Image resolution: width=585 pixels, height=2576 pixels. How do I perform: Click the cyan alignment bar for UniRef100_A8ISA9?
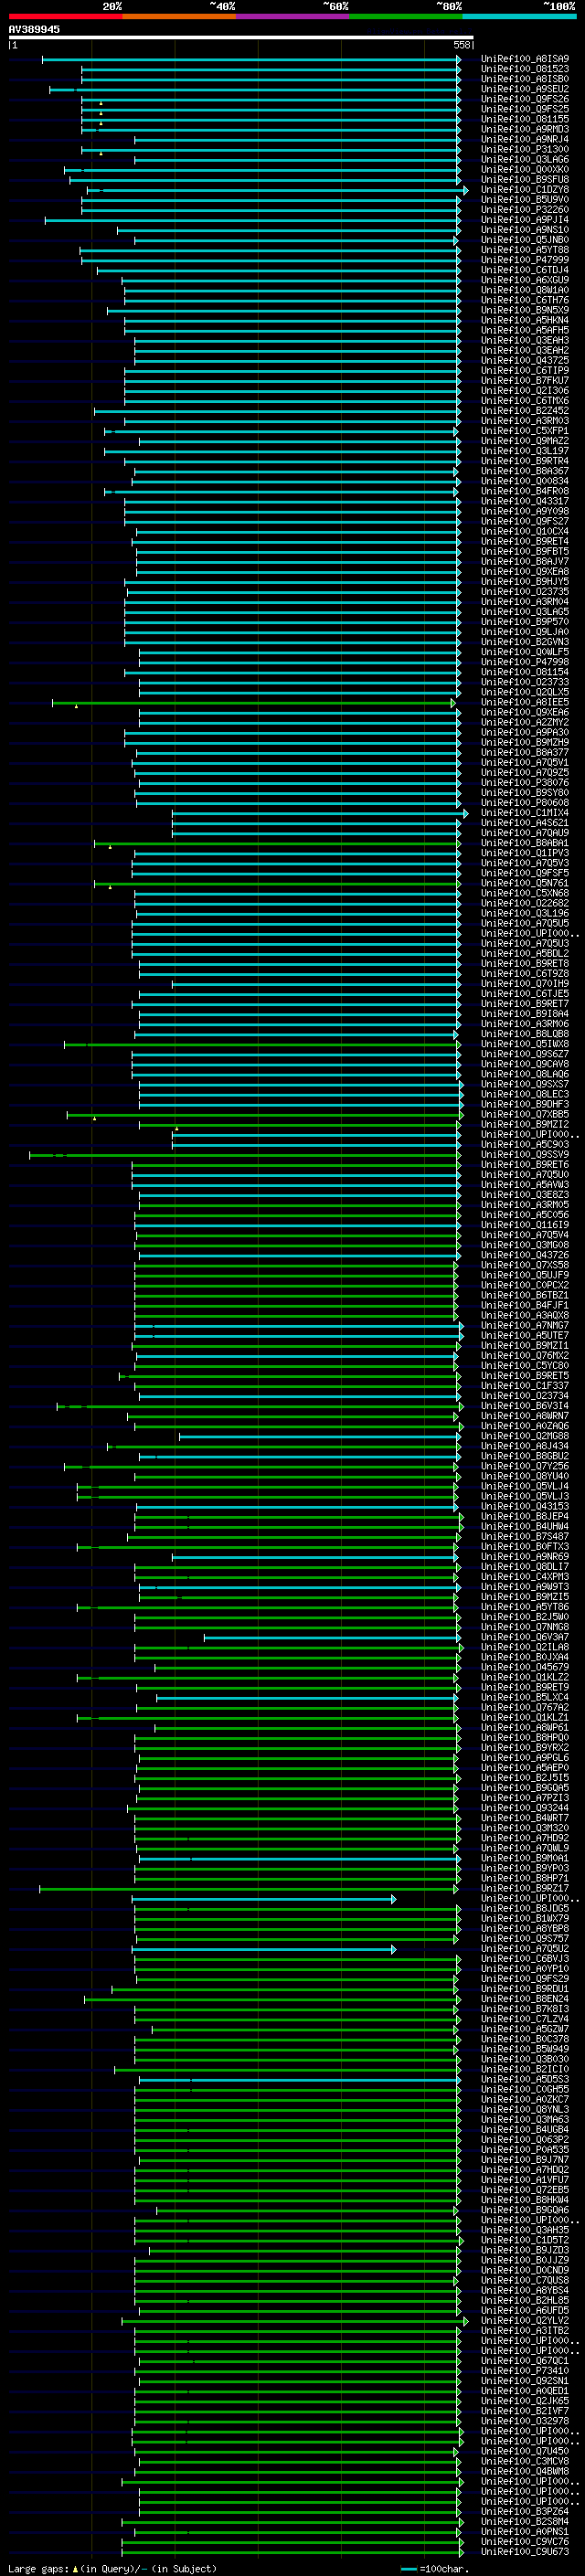[x=251, y=59]
